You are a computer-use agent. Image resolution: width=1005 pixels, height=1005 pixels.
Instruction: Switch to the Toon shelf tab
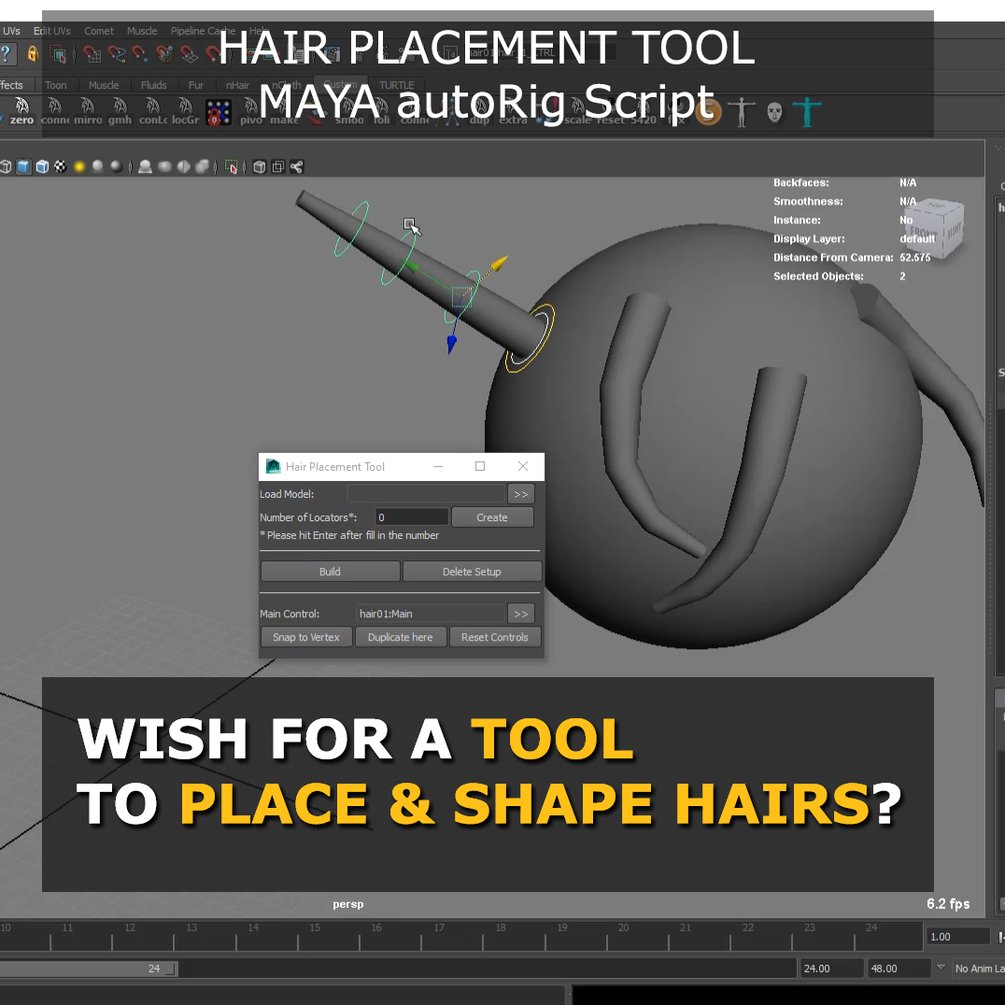56,85
